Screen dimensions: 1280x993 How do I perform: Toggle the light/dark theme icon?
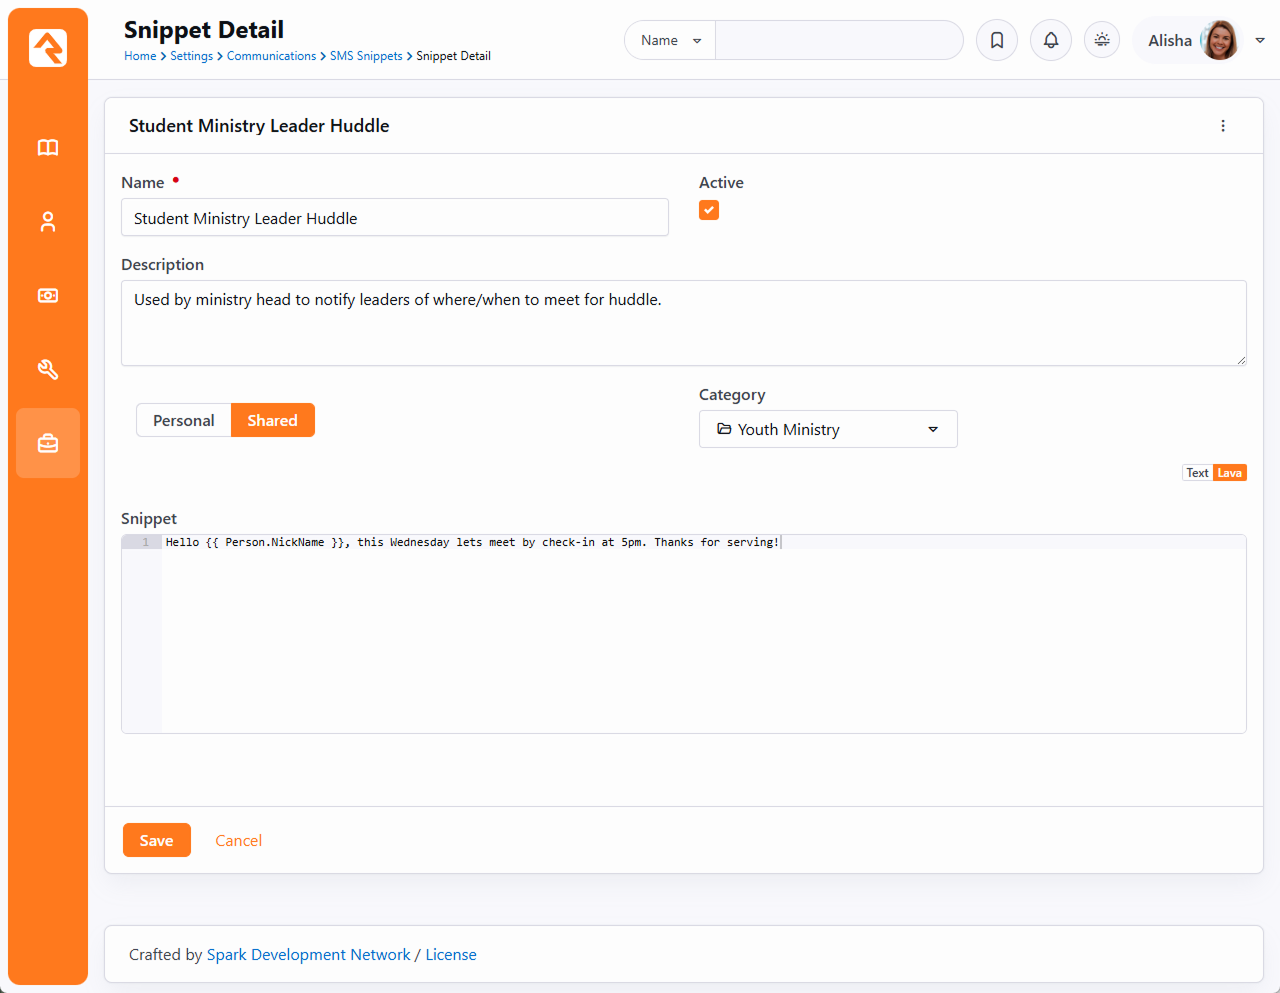pyautogui.click(x=1102, y=40)
